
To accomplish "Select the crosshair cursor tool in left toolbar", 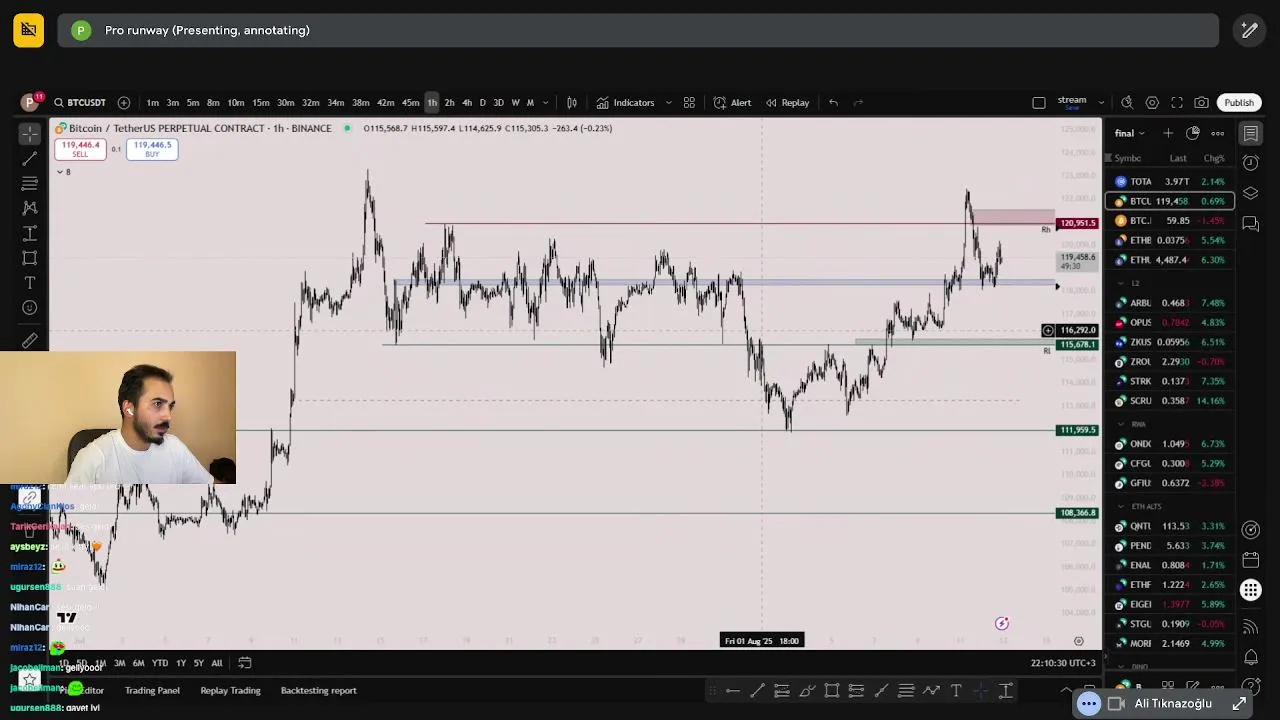I will coord(30,134).
